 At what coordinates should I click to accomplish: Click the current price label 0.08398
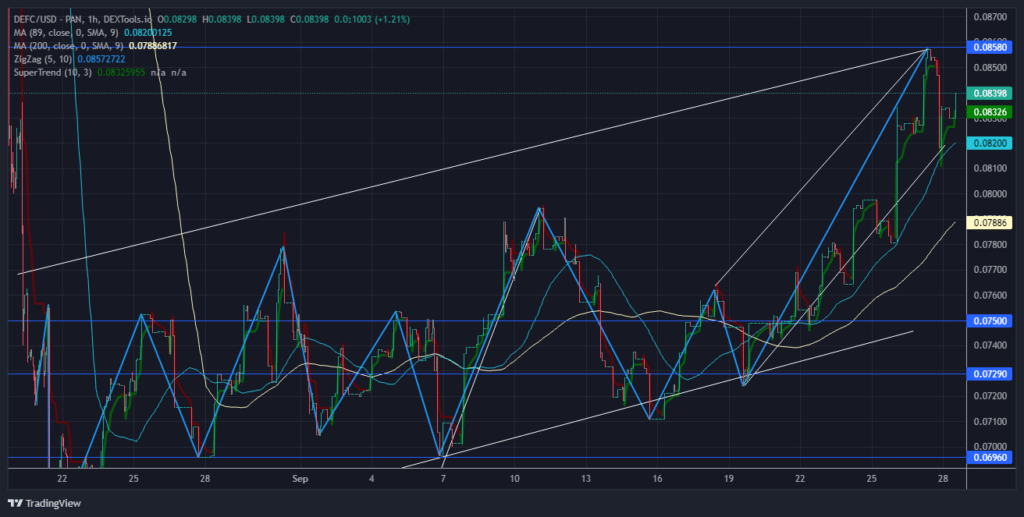[989, 93]
